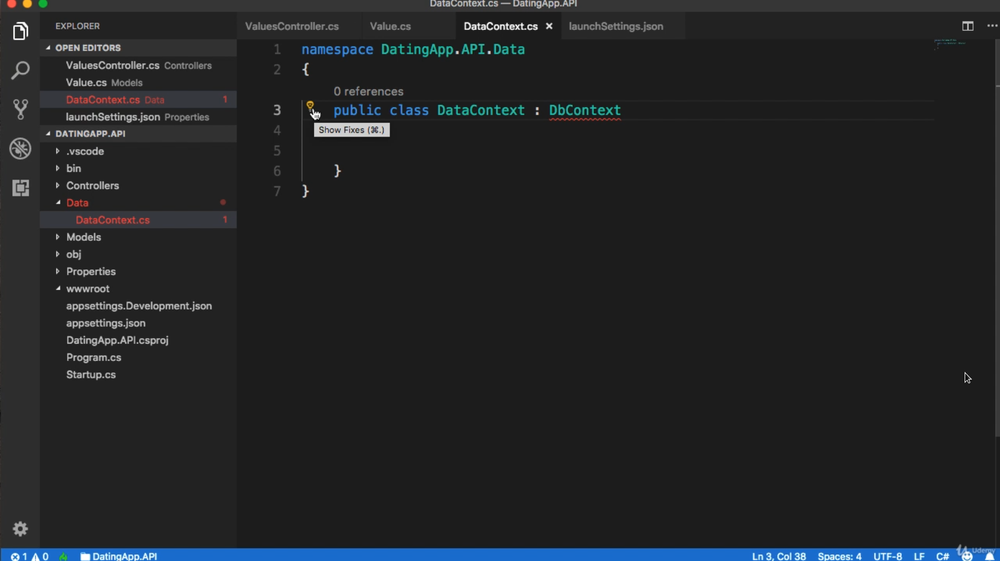
Task: Click the notifications bell in status bar
Action: 989,556
